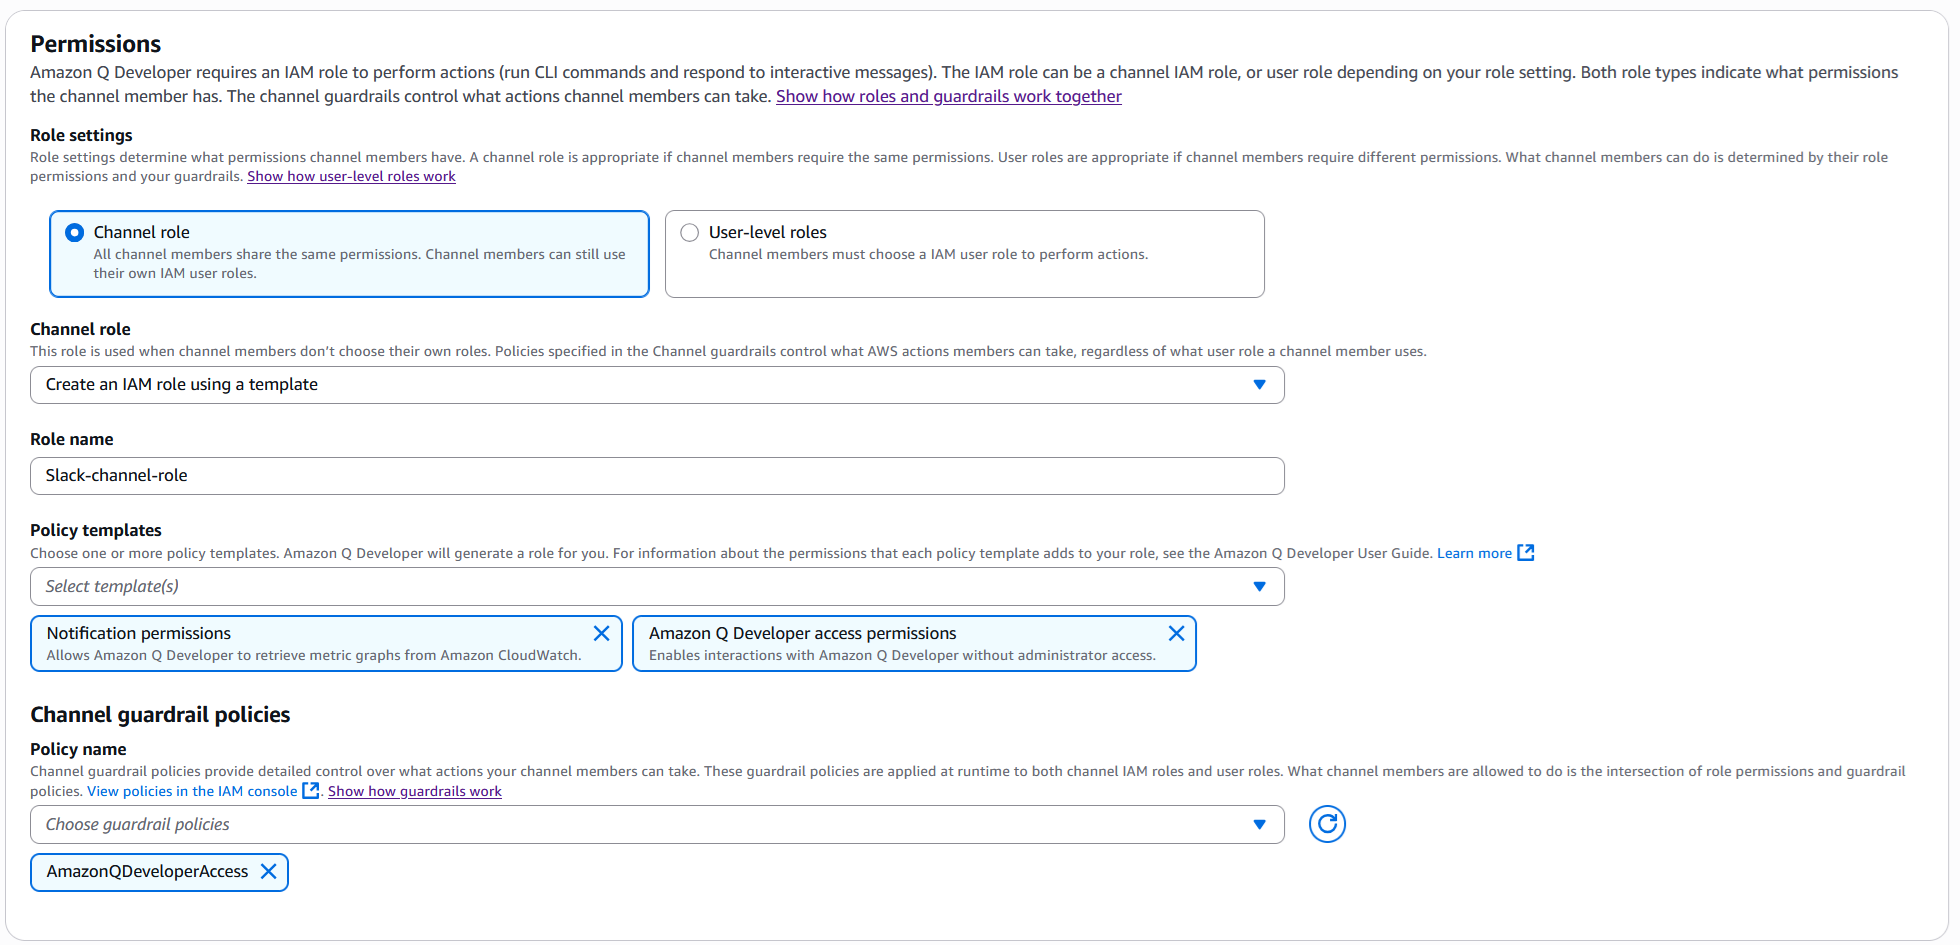This screenshot has height=945, width=1960.
Task: Click the Permissions heading text
Action: coord(96,44)
